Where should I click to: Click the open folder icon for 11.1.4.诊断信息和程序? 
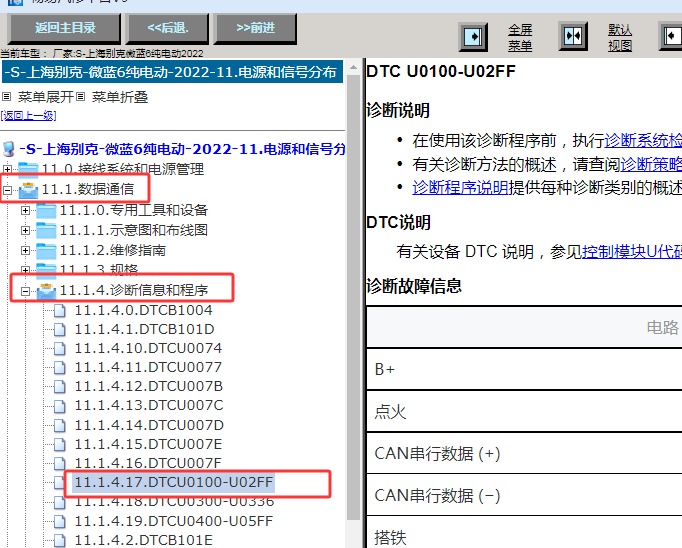46,291
